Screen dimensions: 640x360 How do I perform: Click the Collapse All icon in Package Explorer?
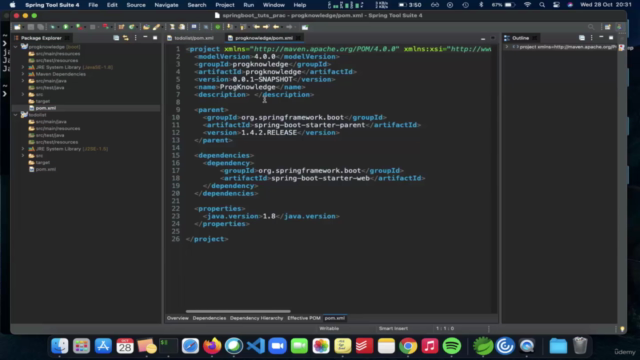(x=116, y=38)
